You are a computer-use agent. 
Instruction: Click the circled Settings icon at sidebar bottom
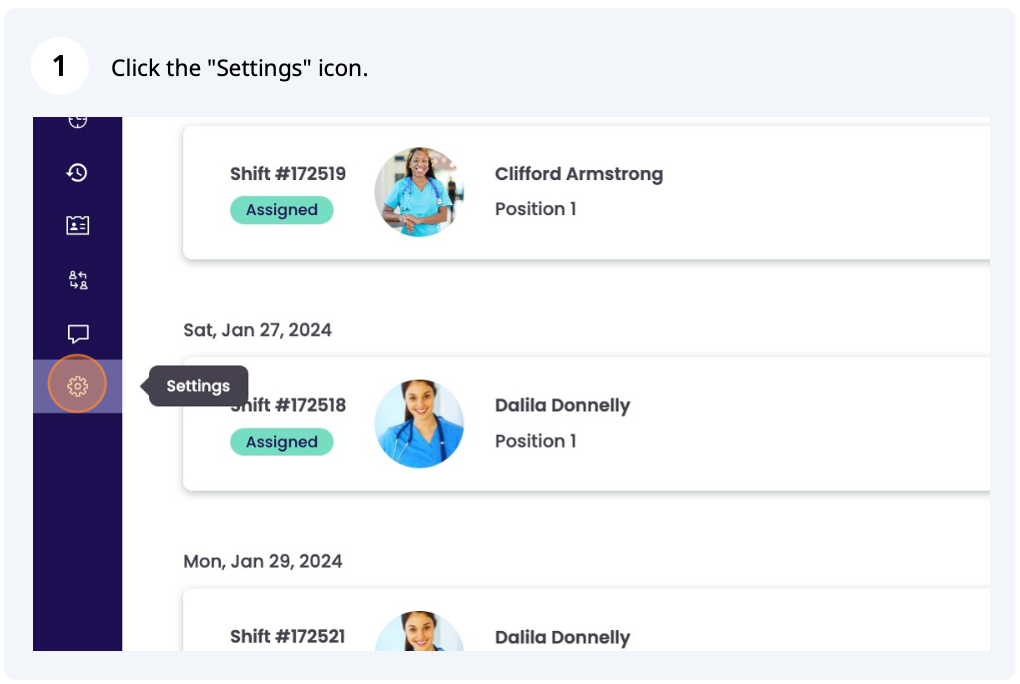tap(77, 384)
